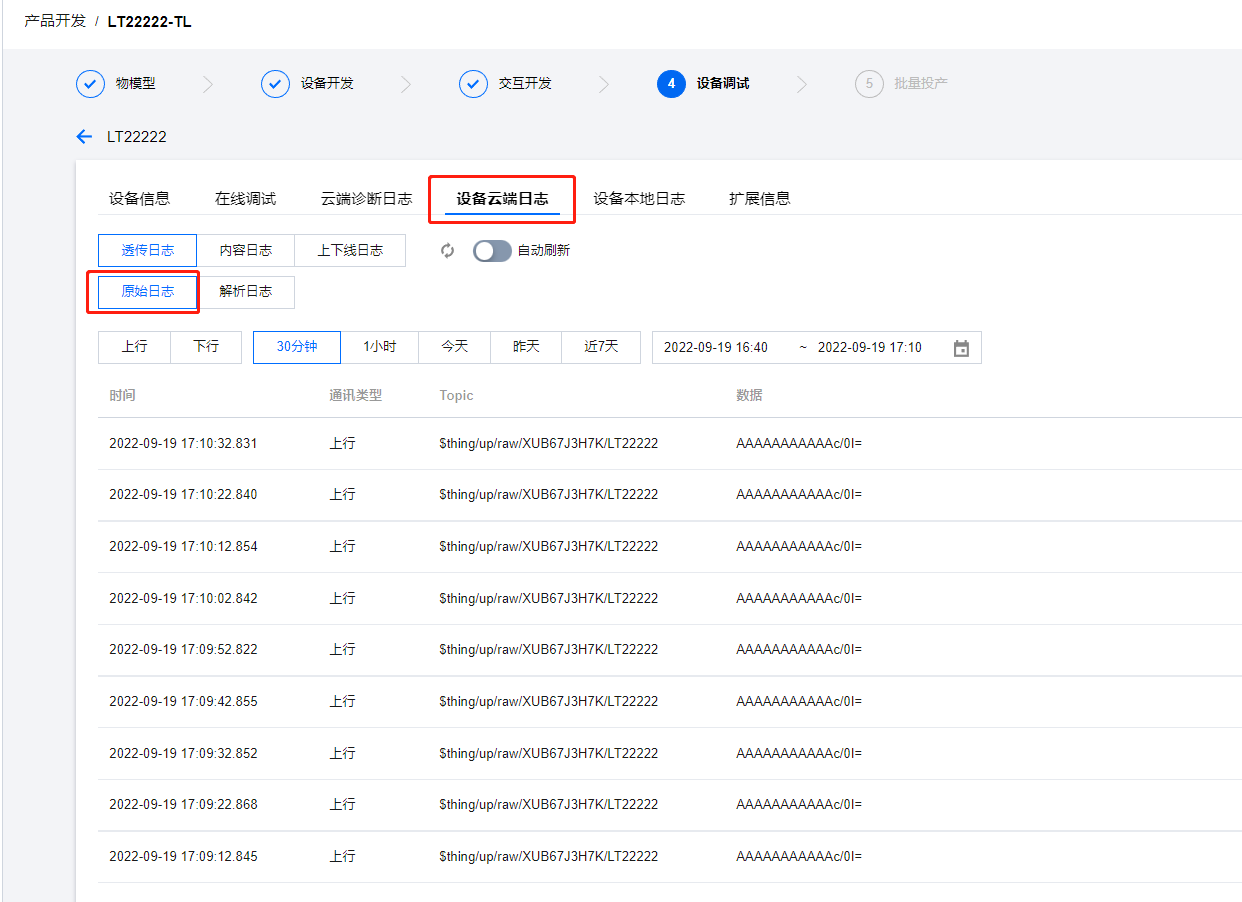
Task: Select log row 17:10:22.840 timestamp
Action: point(183,495)
